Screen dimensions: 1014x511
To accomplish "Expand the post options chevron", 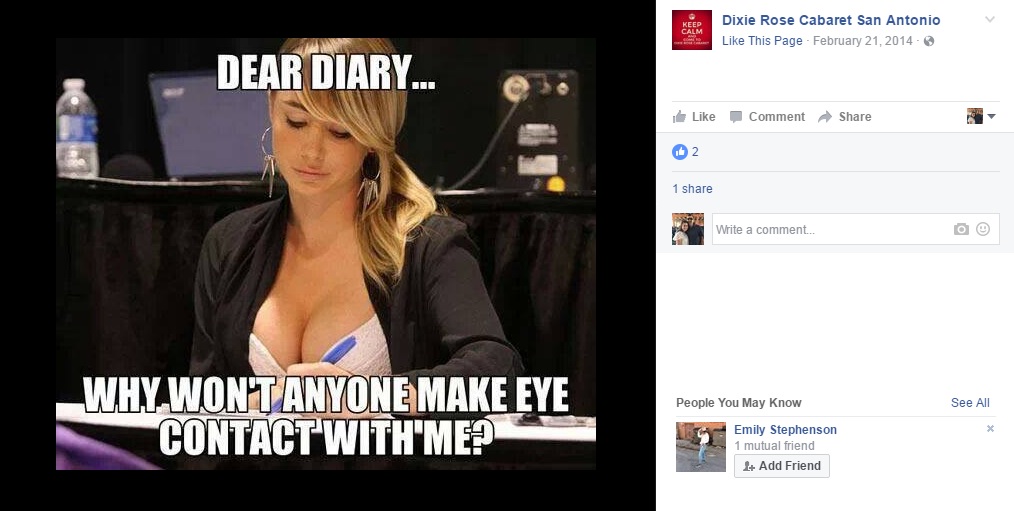I will [x=989, y=19].
